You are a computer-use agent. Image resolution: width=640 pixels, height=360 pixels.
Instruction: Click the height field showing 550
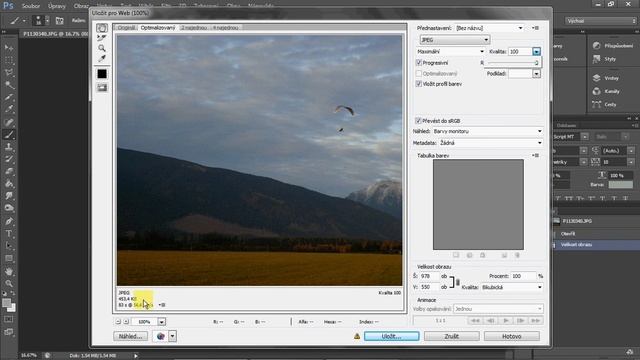tap(429, 287)
